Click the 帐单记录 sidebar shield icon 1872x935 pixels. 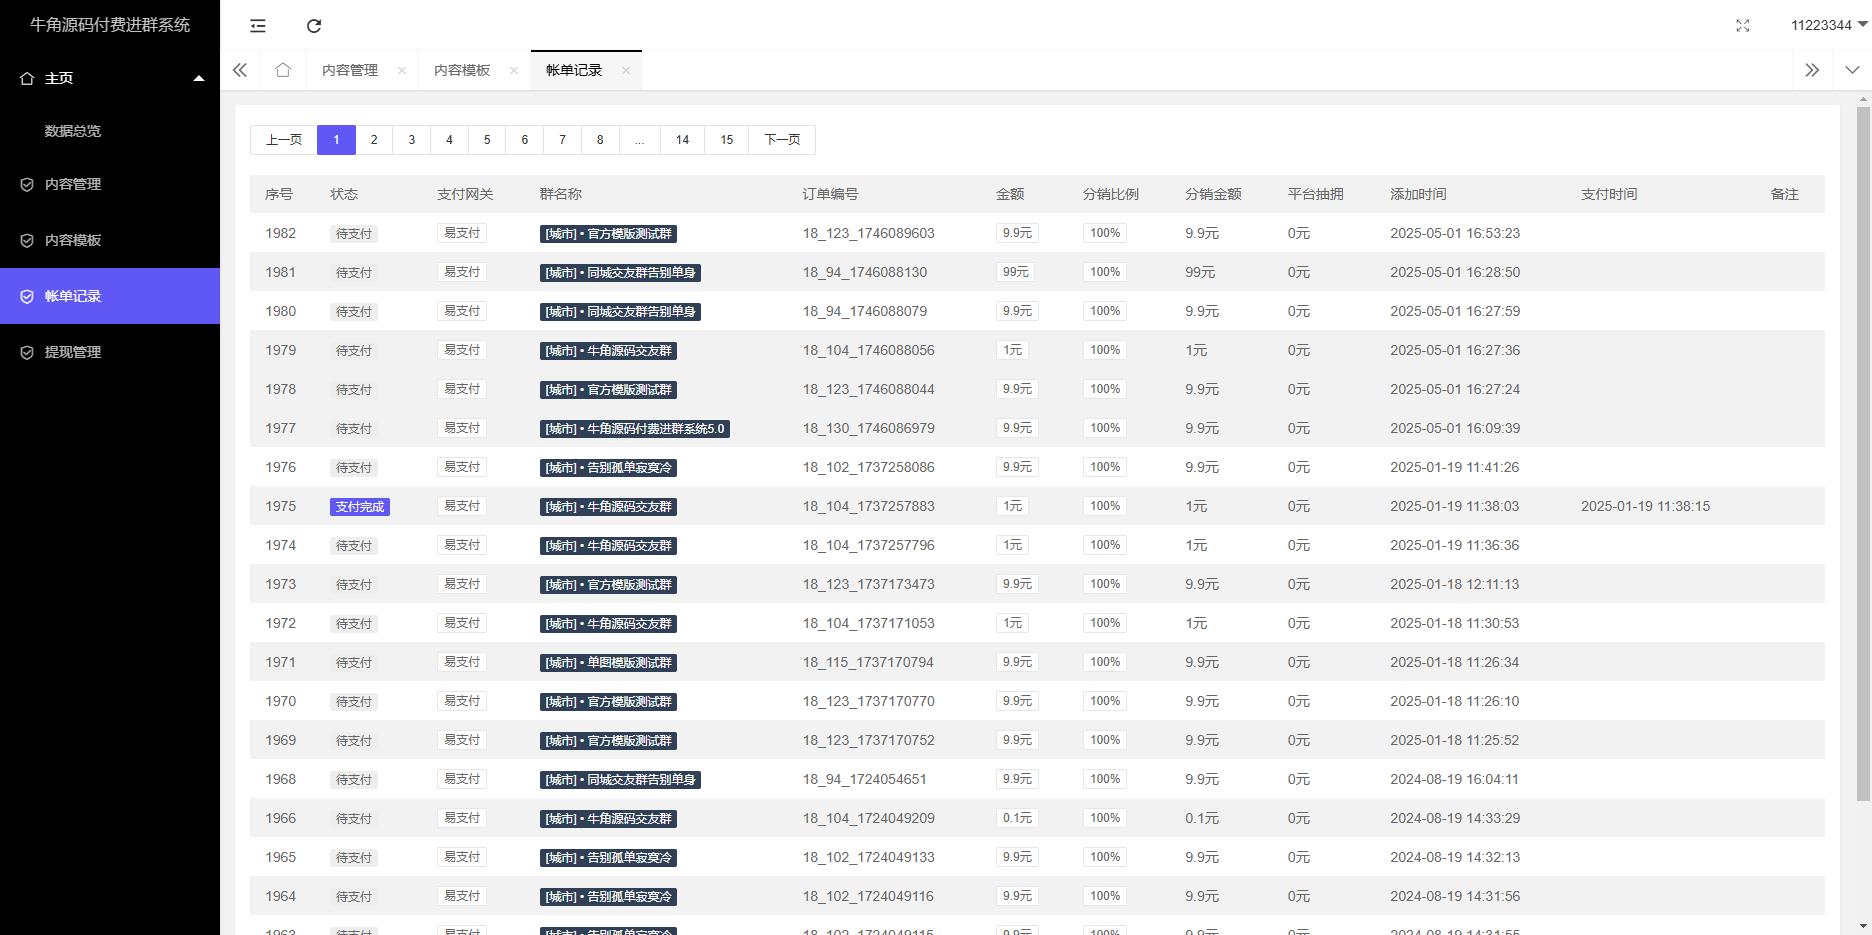click(27, 296)
